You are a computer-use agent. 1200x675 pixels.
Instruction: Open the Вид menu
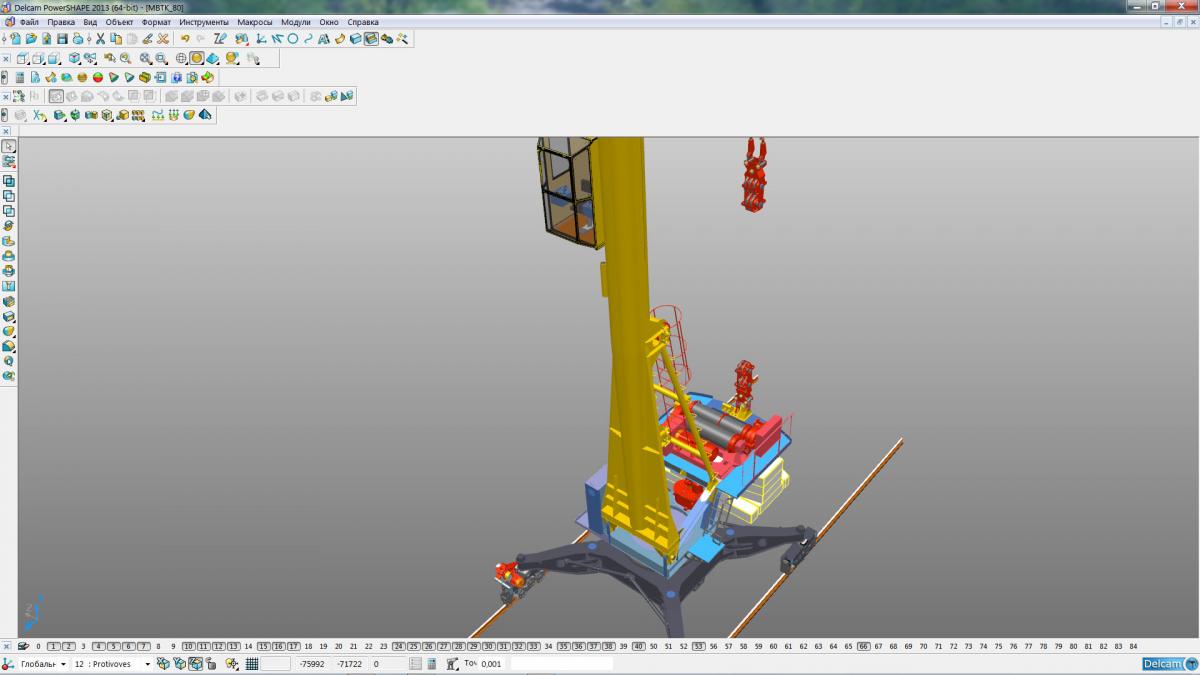pos(90,21)
